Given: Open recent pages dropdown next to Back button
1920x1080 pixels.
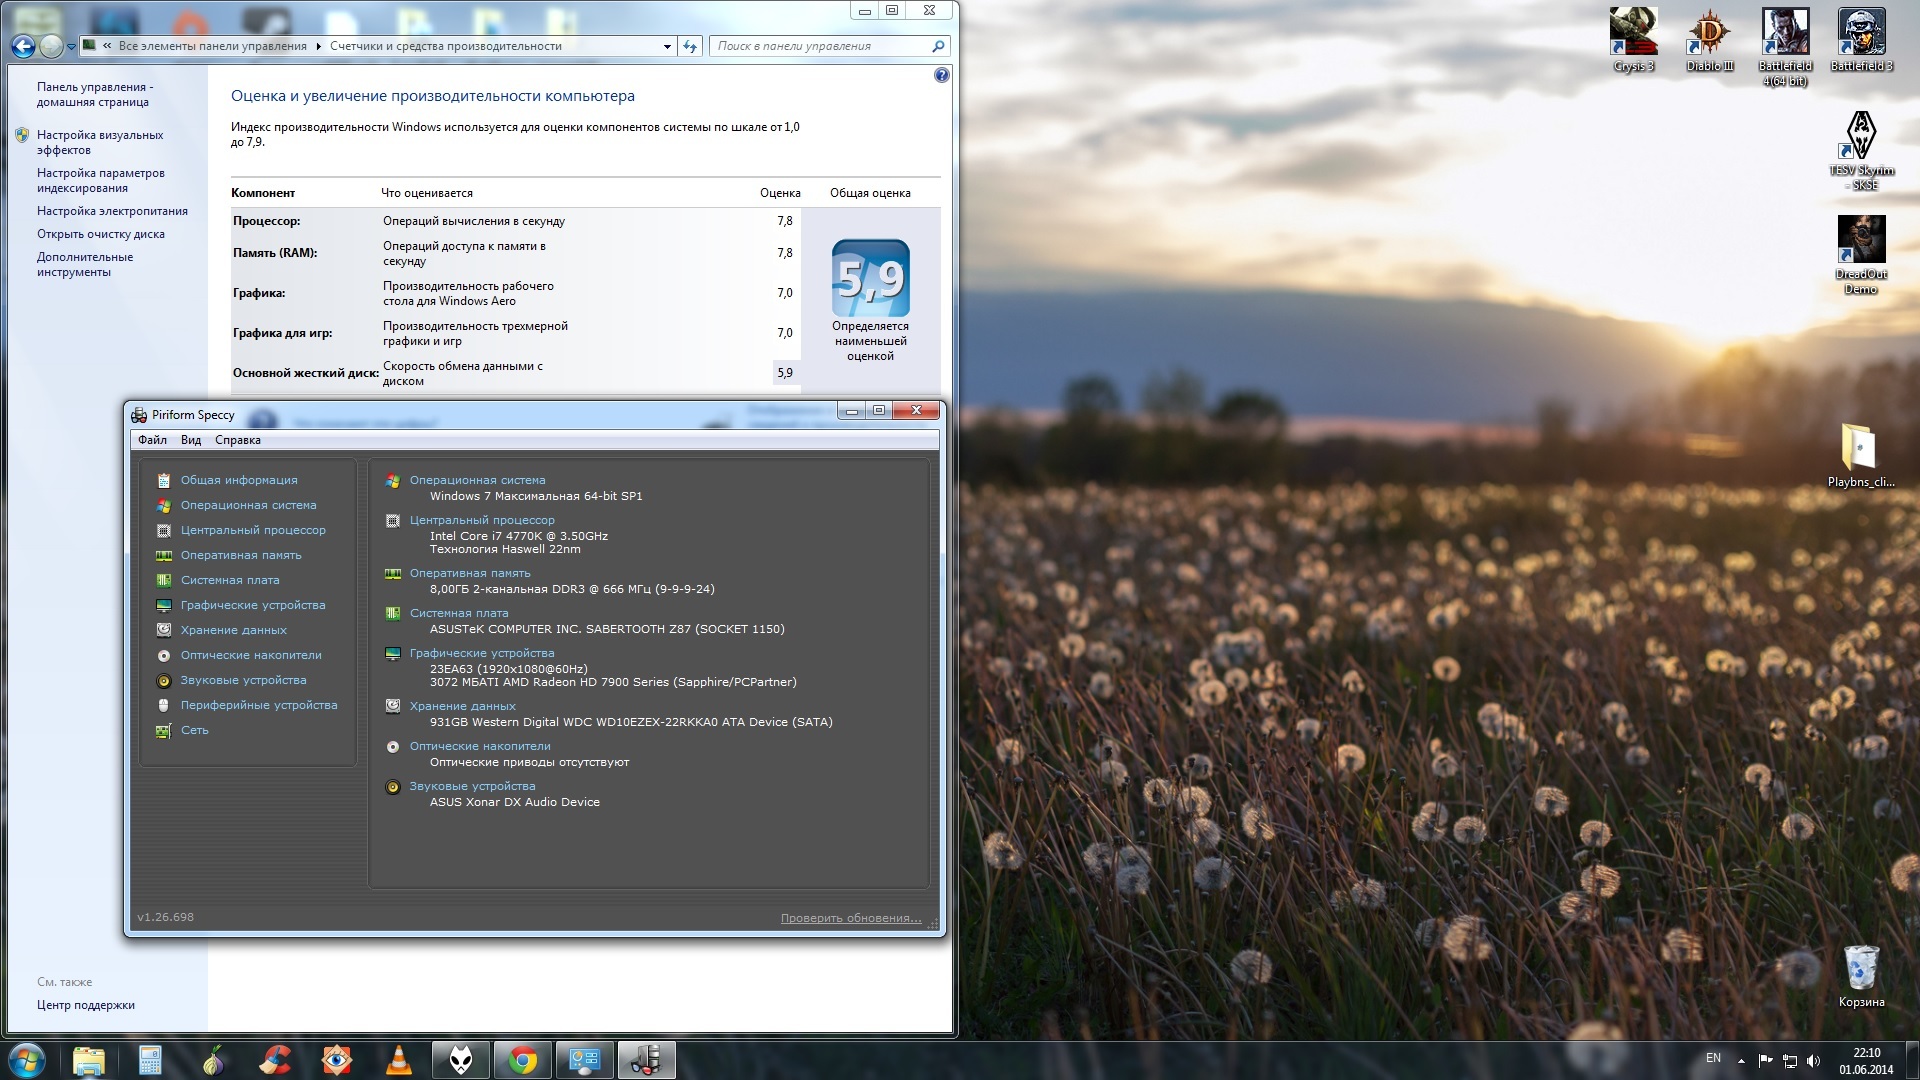Looking at the screenshot, I should click(x=71, y=46).
